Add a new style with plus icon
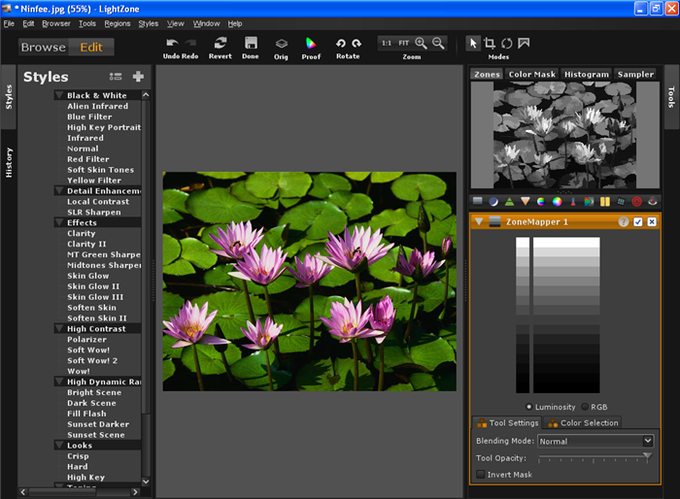Viewport: 680px width, 499px height. pos(138,77)
